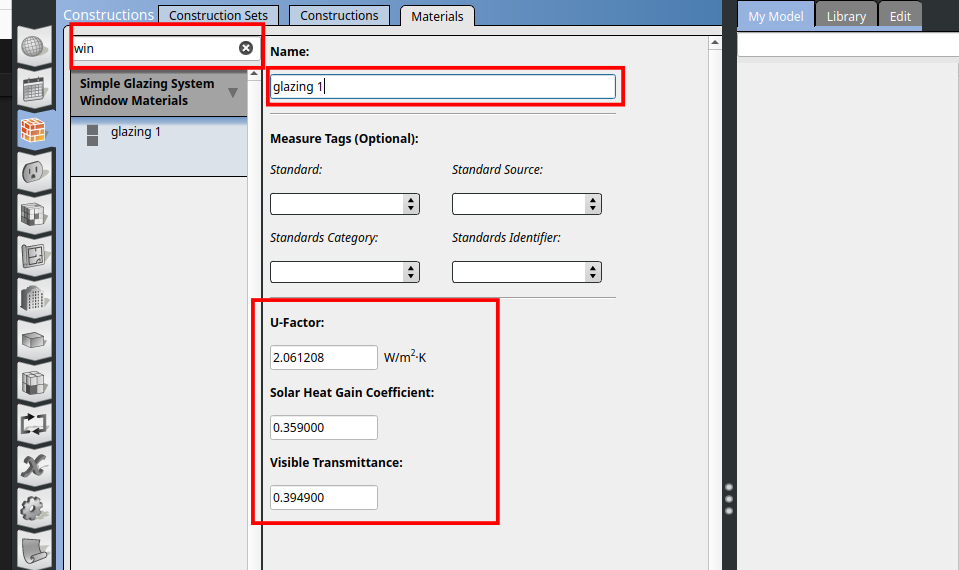
Task: Open the Space Types cube icon
Action: tap(34, 215)
